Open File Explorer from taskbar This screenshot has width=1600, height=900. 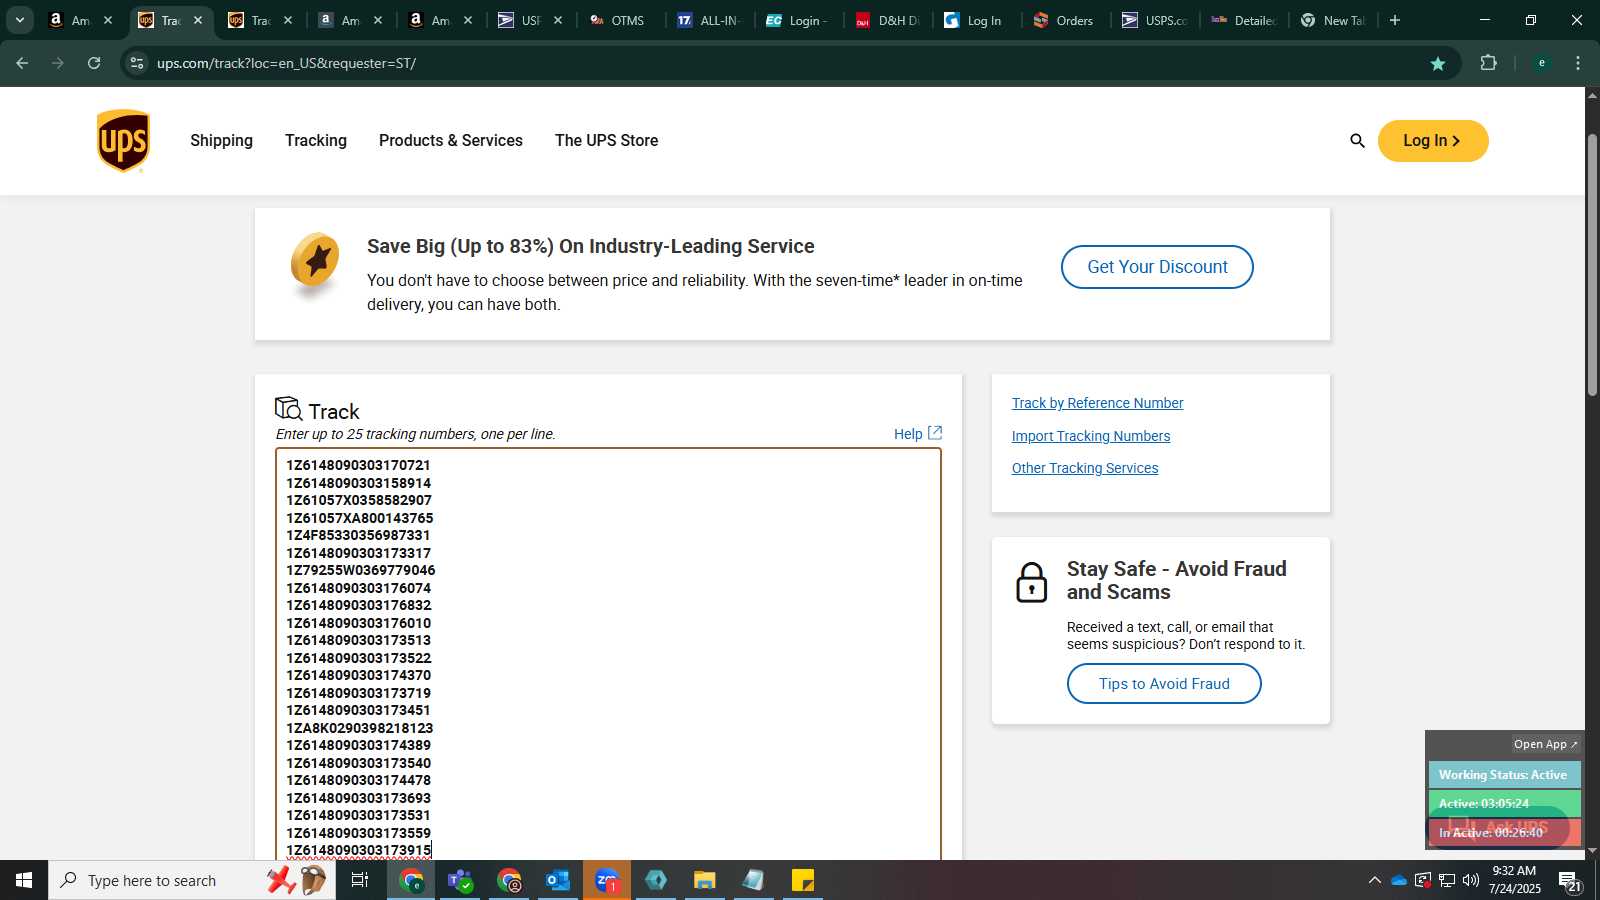(704, 880)
